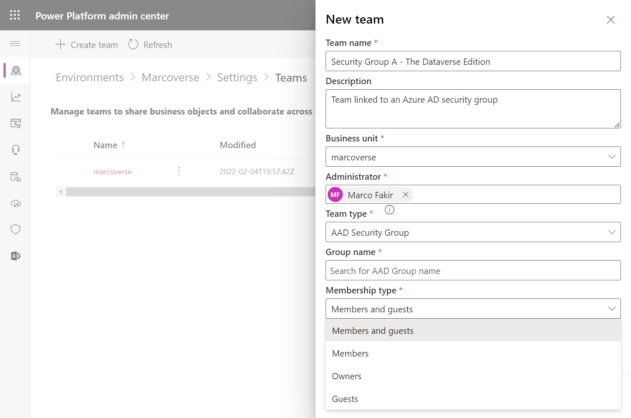Click the horizontal scrollbar under teams table
Image resolution: width=631 pixels, height=418 pixels.
(190, 192)
